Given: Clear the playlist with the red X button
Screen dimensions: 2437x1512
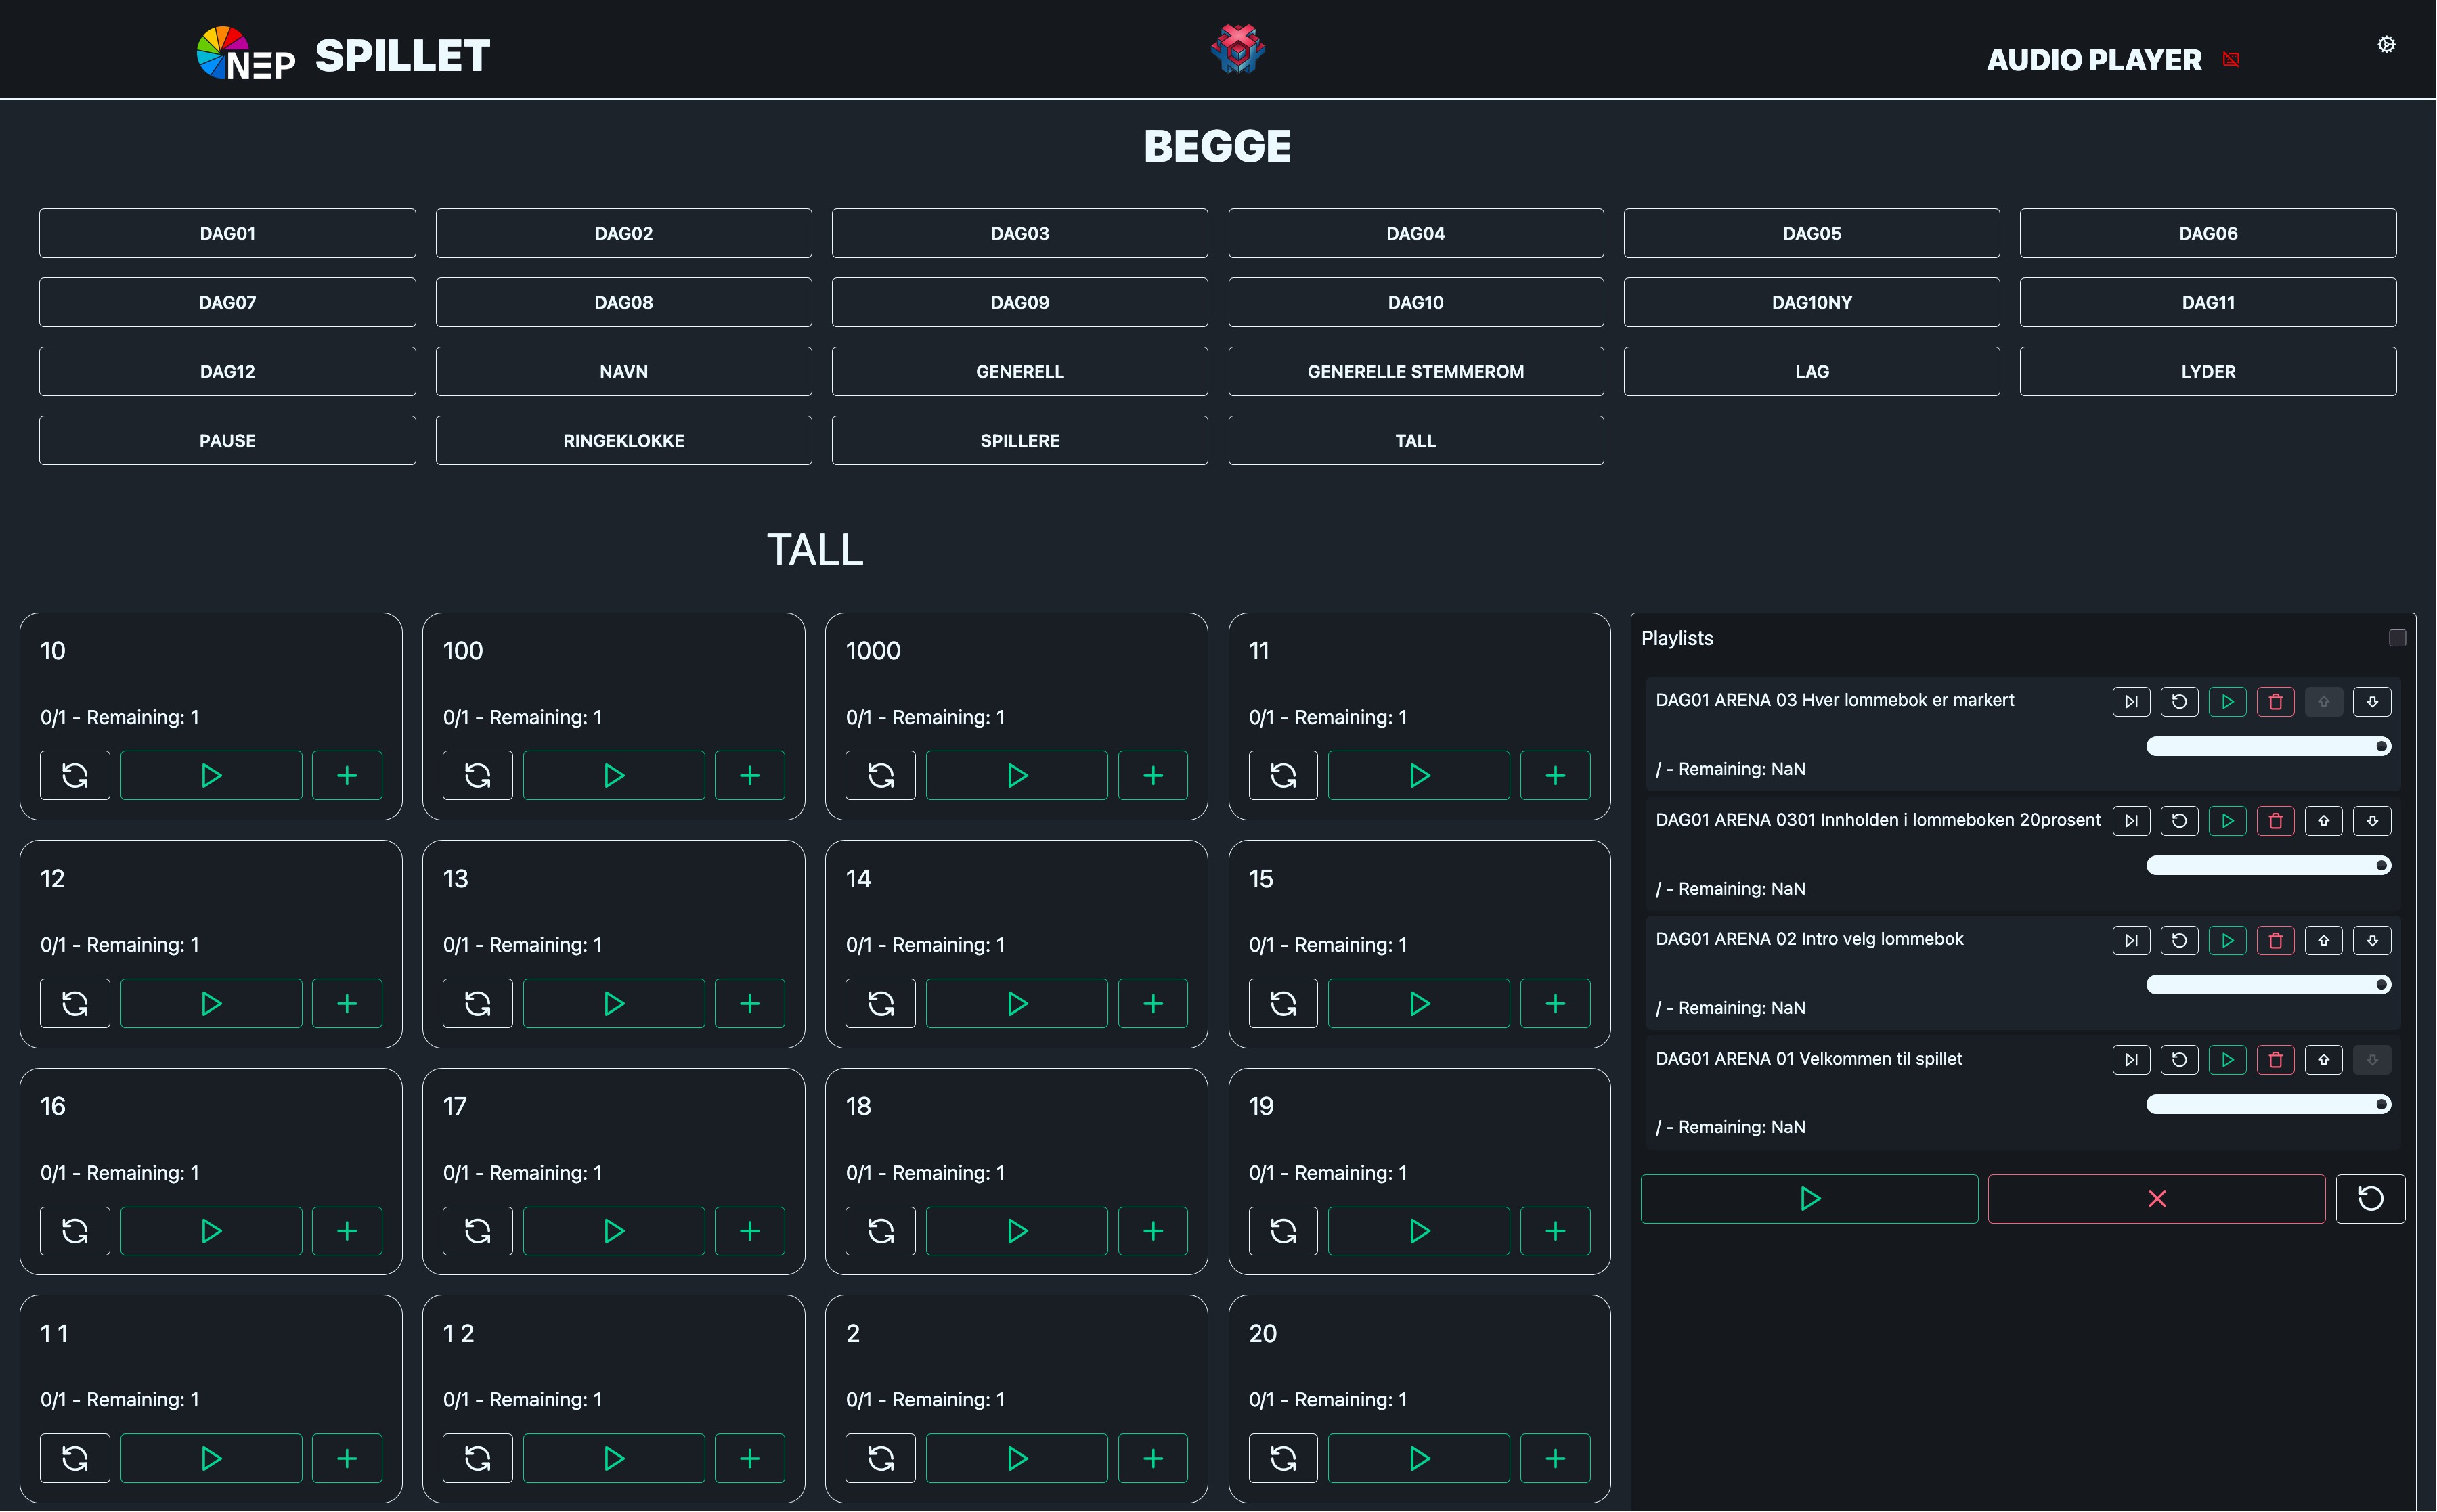Looking at the screenshot, I should click(2156, 1198).
